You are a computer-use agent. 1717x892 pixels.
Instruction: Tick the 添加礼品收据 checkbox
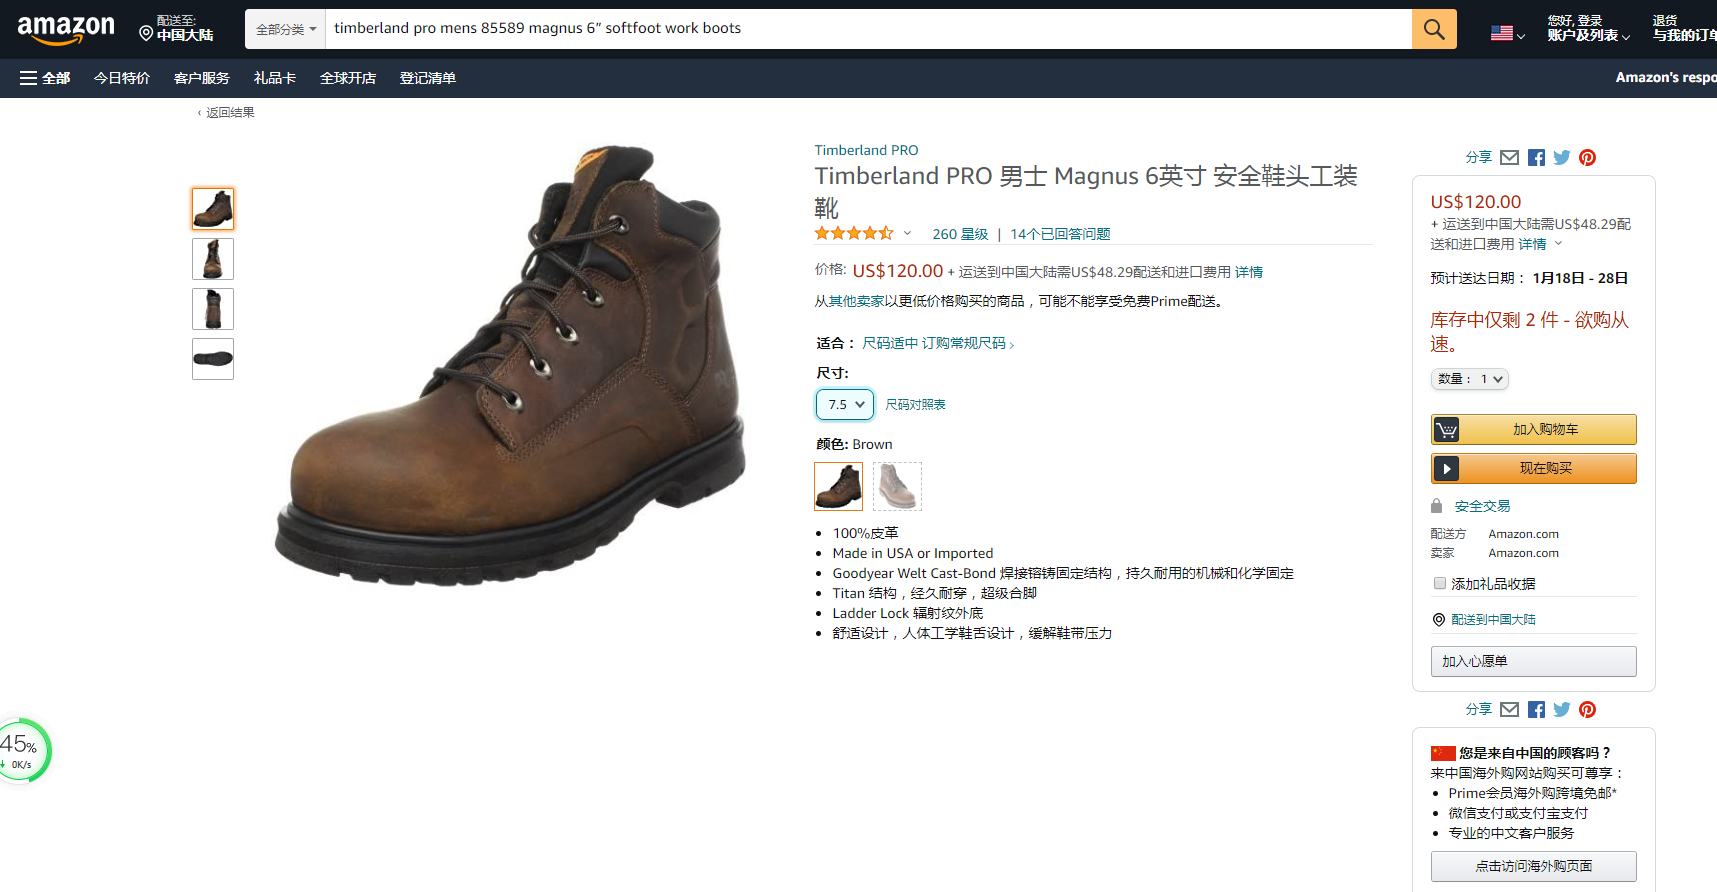[x=1440, y=583]
